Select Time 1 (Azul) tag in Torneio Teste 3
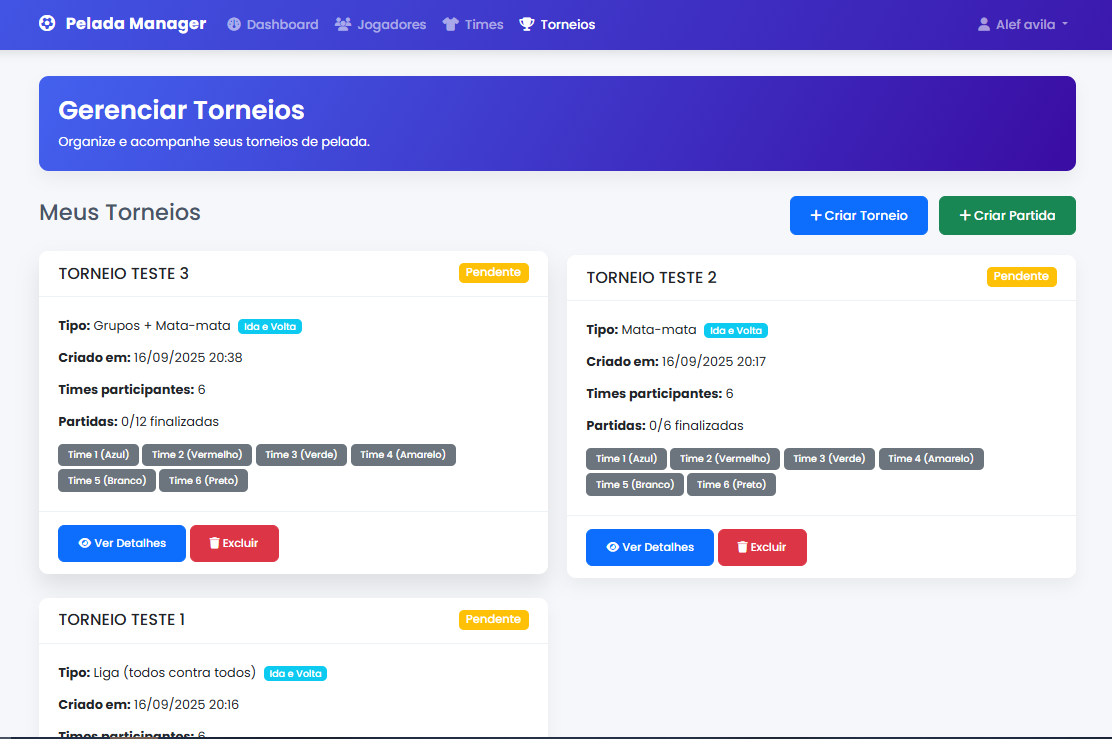 pos(98,455)
